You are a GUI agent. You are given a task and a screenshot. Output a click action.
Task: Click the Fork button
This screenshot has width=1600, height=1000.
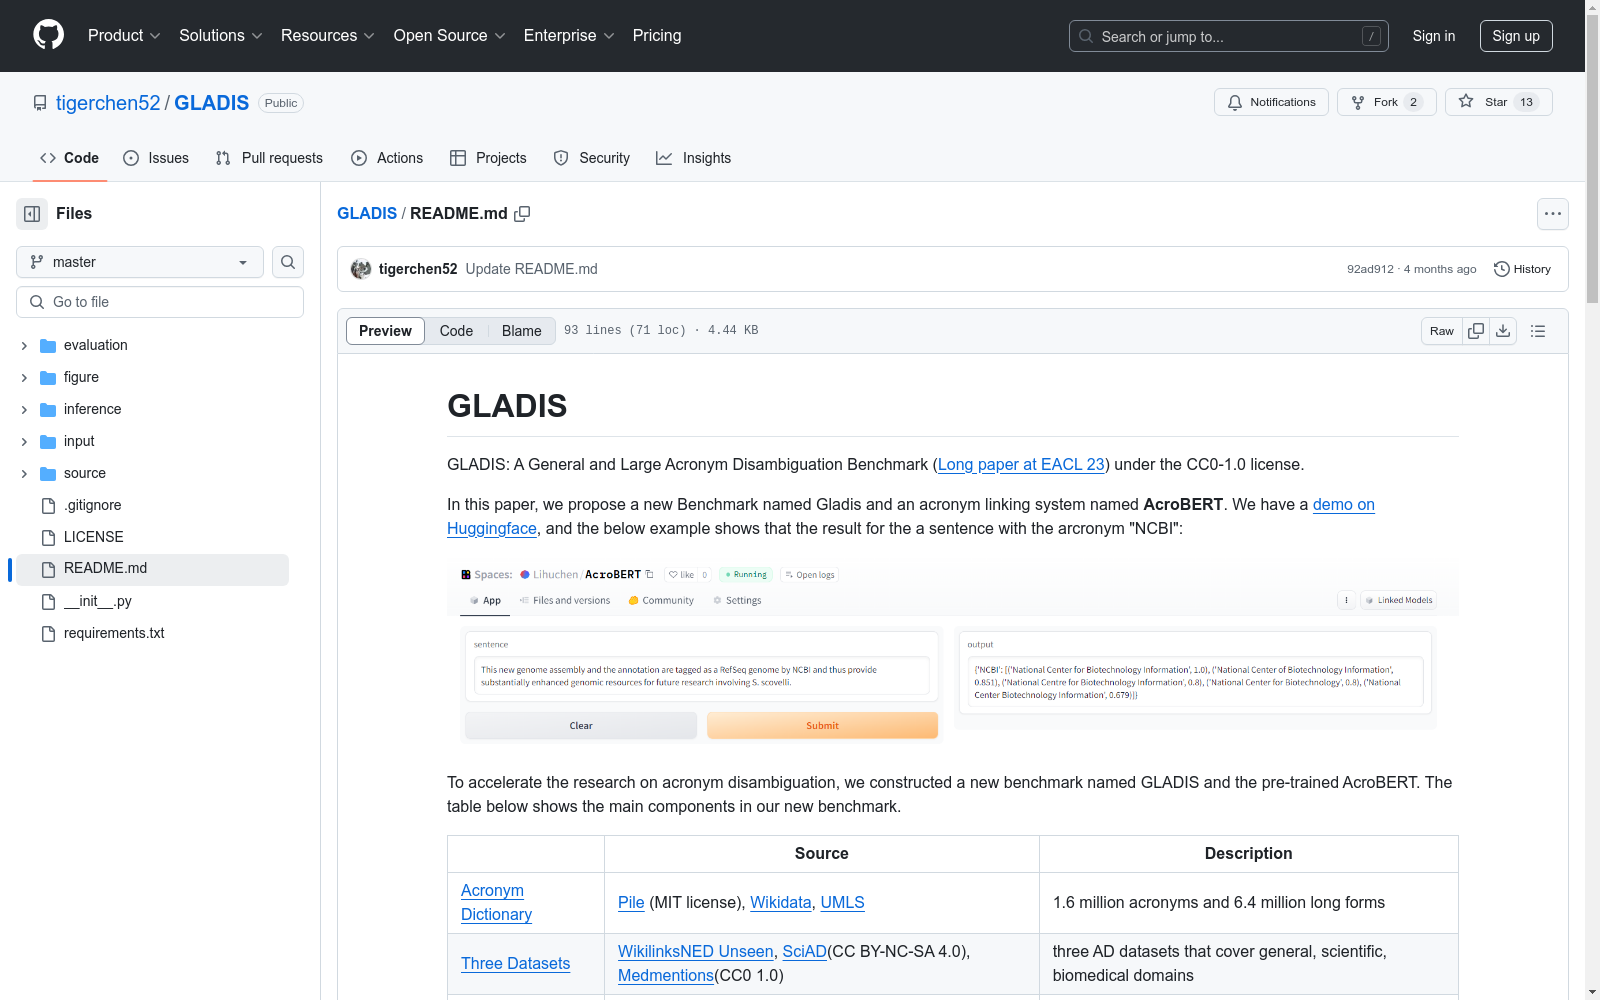(x=1386, y=102)
